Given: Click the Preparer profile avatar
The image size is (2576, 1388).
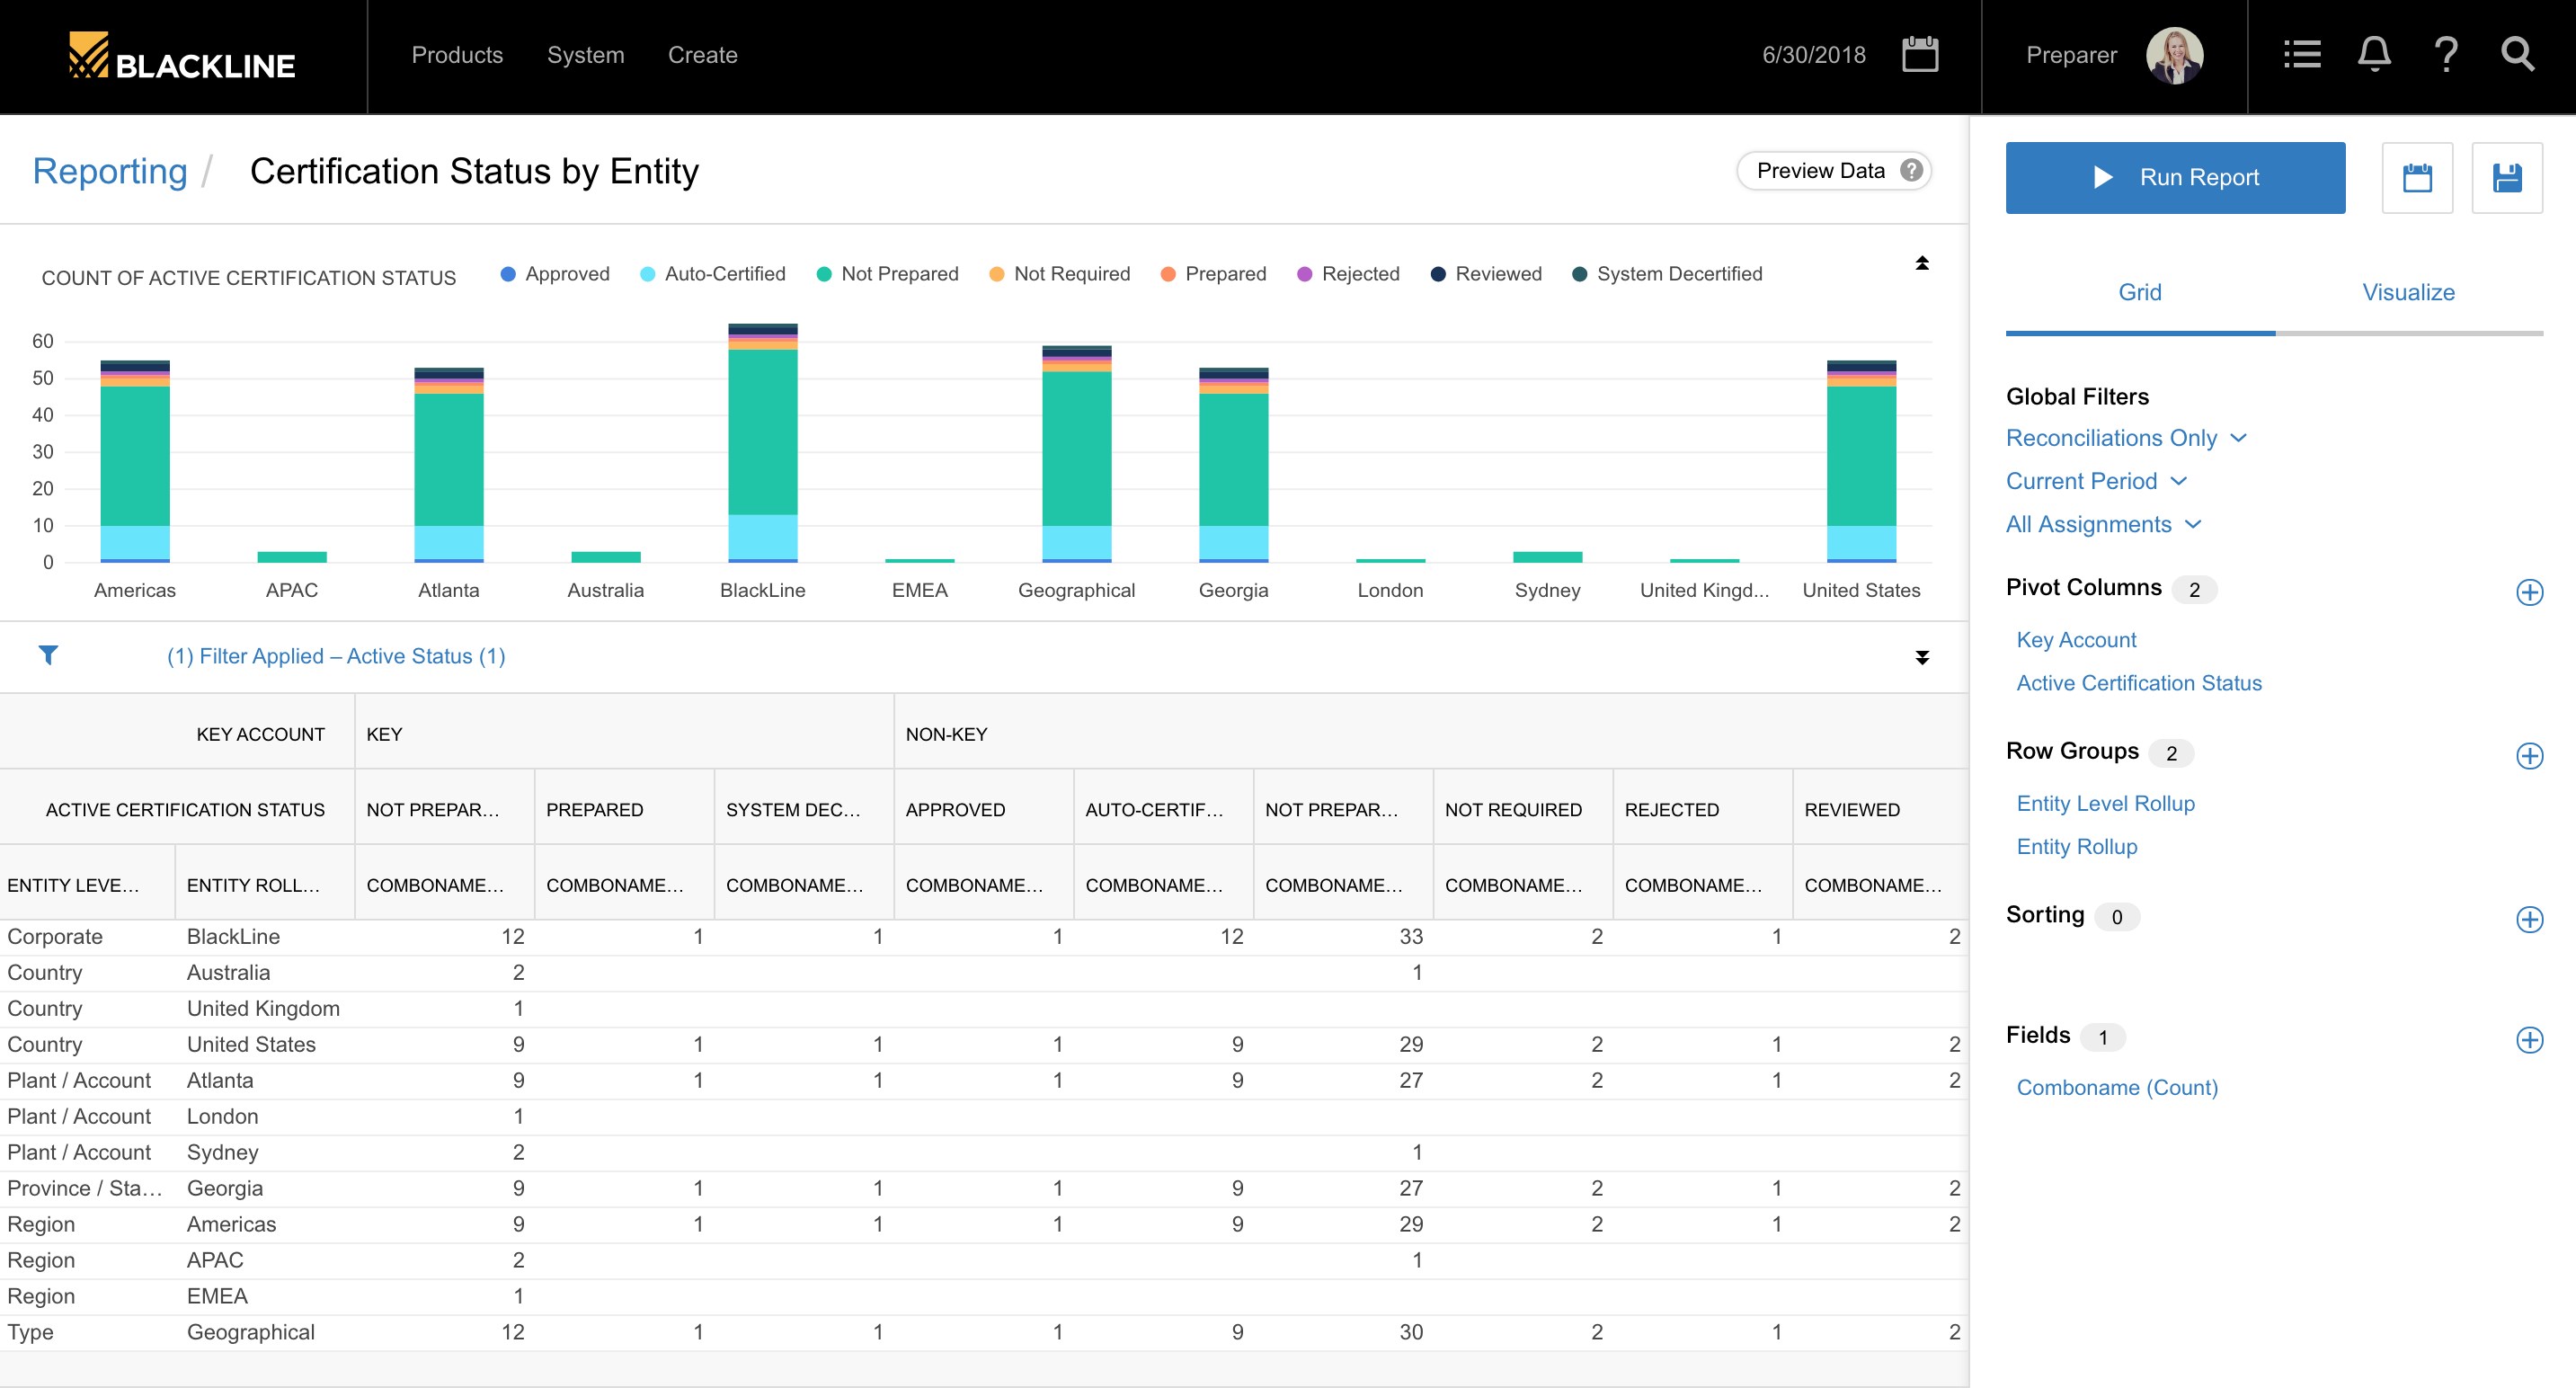Looking at the screenshot, I should click(x=2174, y=55).
